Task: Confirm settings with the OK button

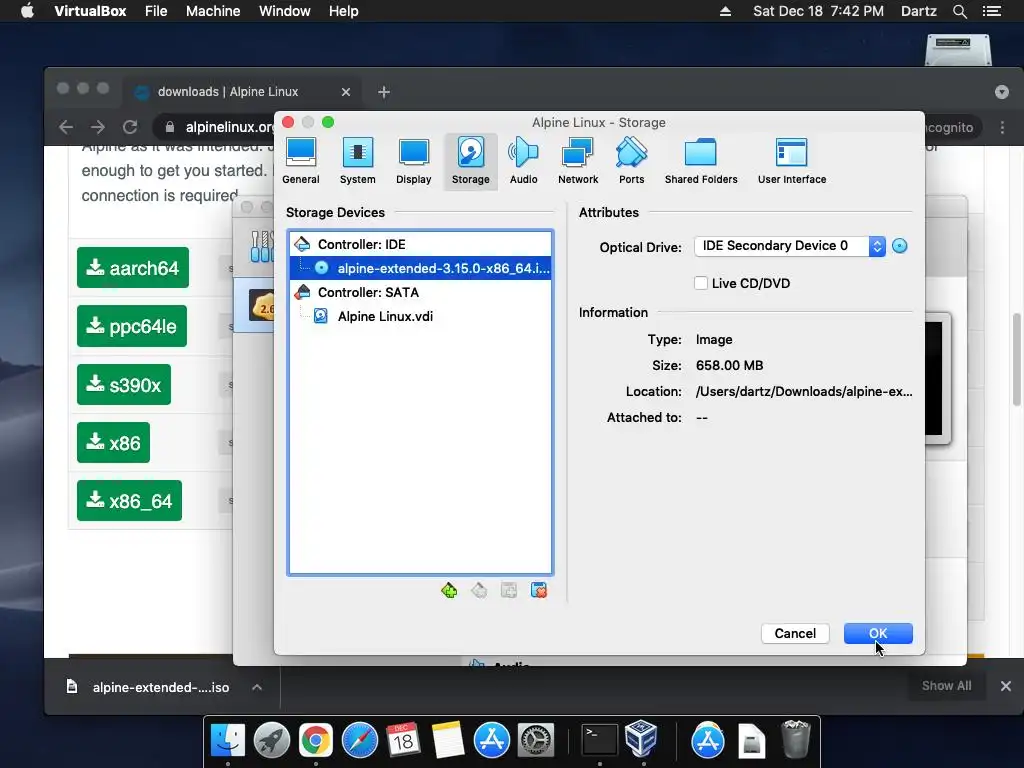Action: tap(878, 633)
